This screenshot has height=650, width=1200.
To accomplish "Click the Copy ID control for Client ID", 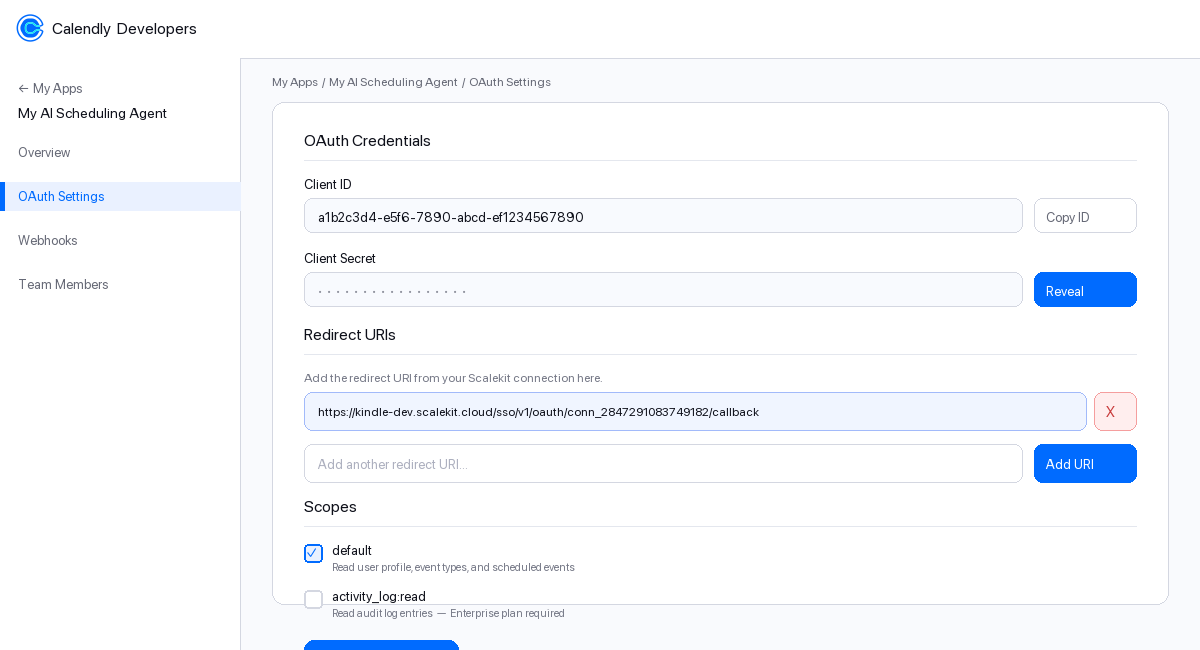I will click(x=1085, y=215).
